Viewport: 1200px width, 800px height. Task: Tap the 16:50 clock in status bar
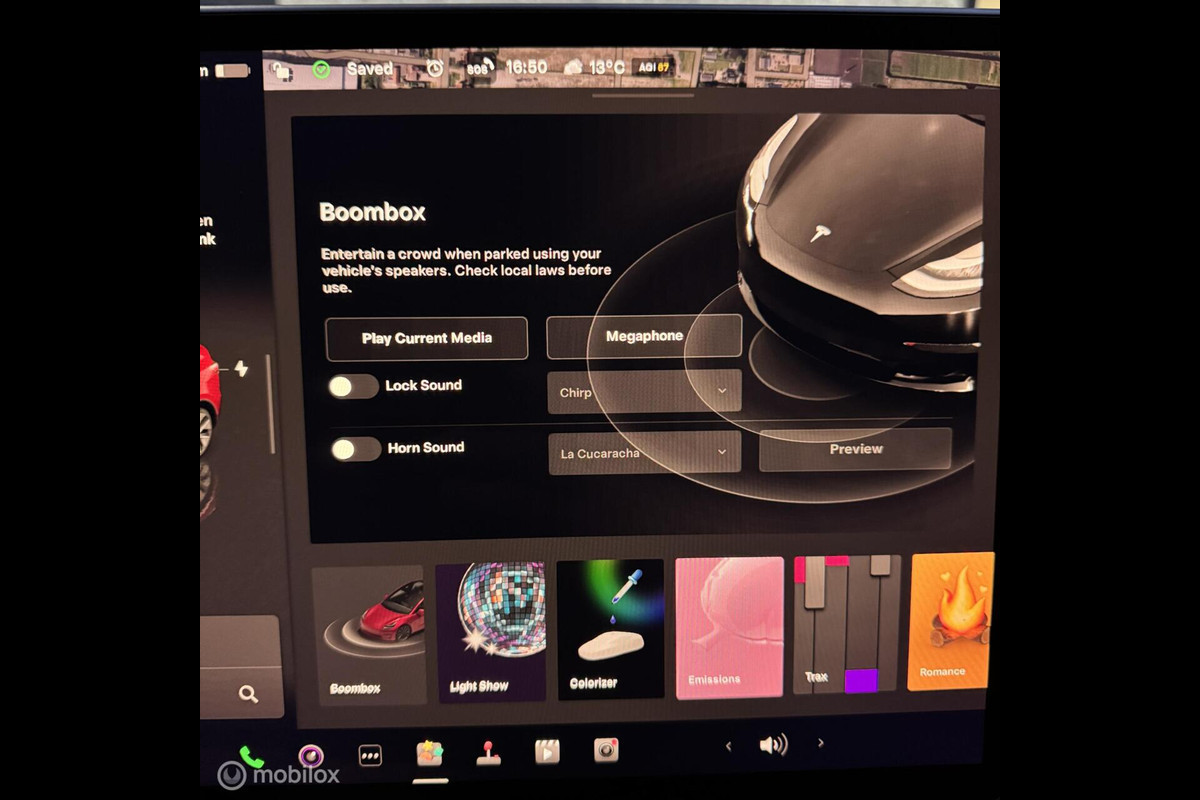coord(526,67)
